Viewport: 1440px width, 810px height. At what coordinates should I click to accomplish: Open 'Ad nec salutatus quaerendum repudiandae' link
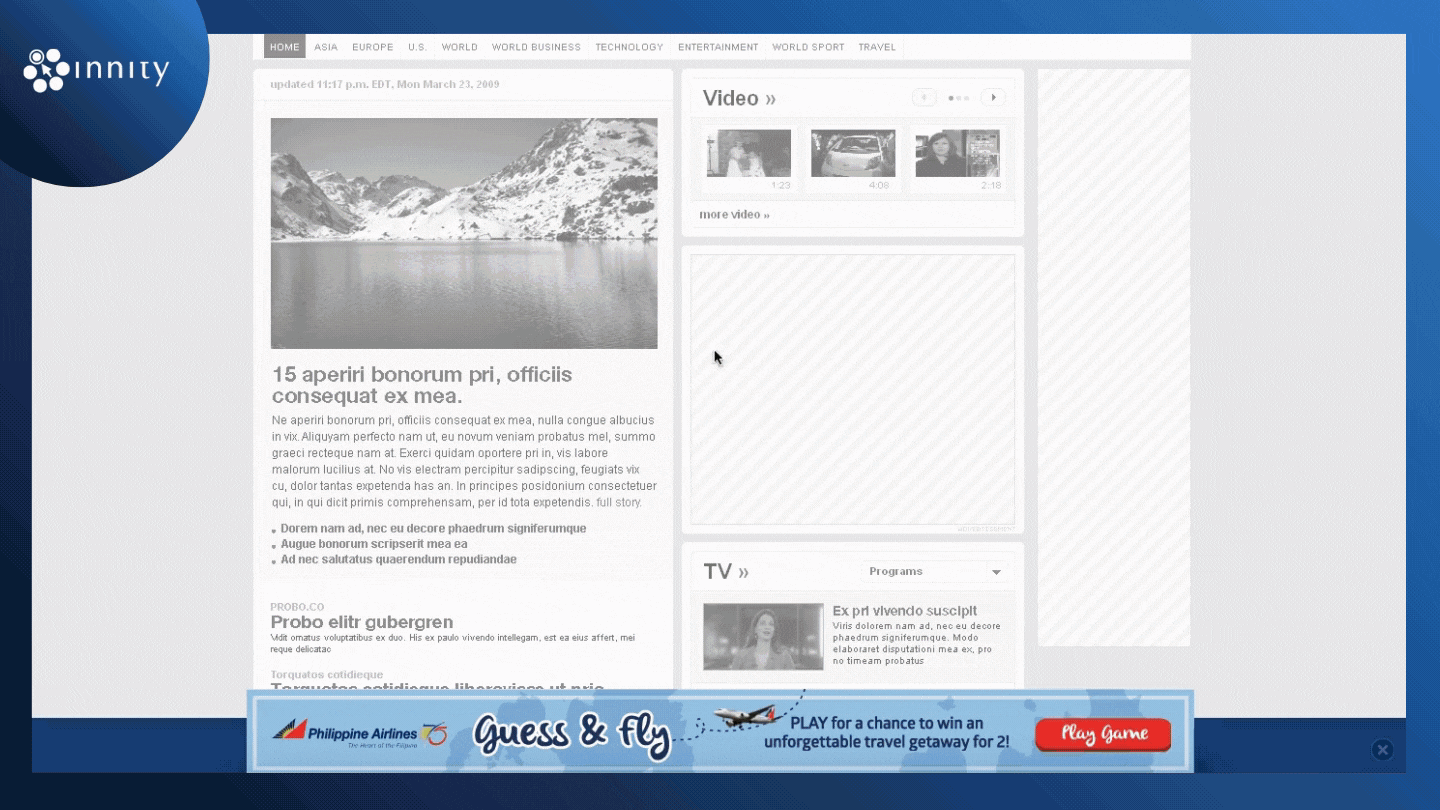(398, 560)
